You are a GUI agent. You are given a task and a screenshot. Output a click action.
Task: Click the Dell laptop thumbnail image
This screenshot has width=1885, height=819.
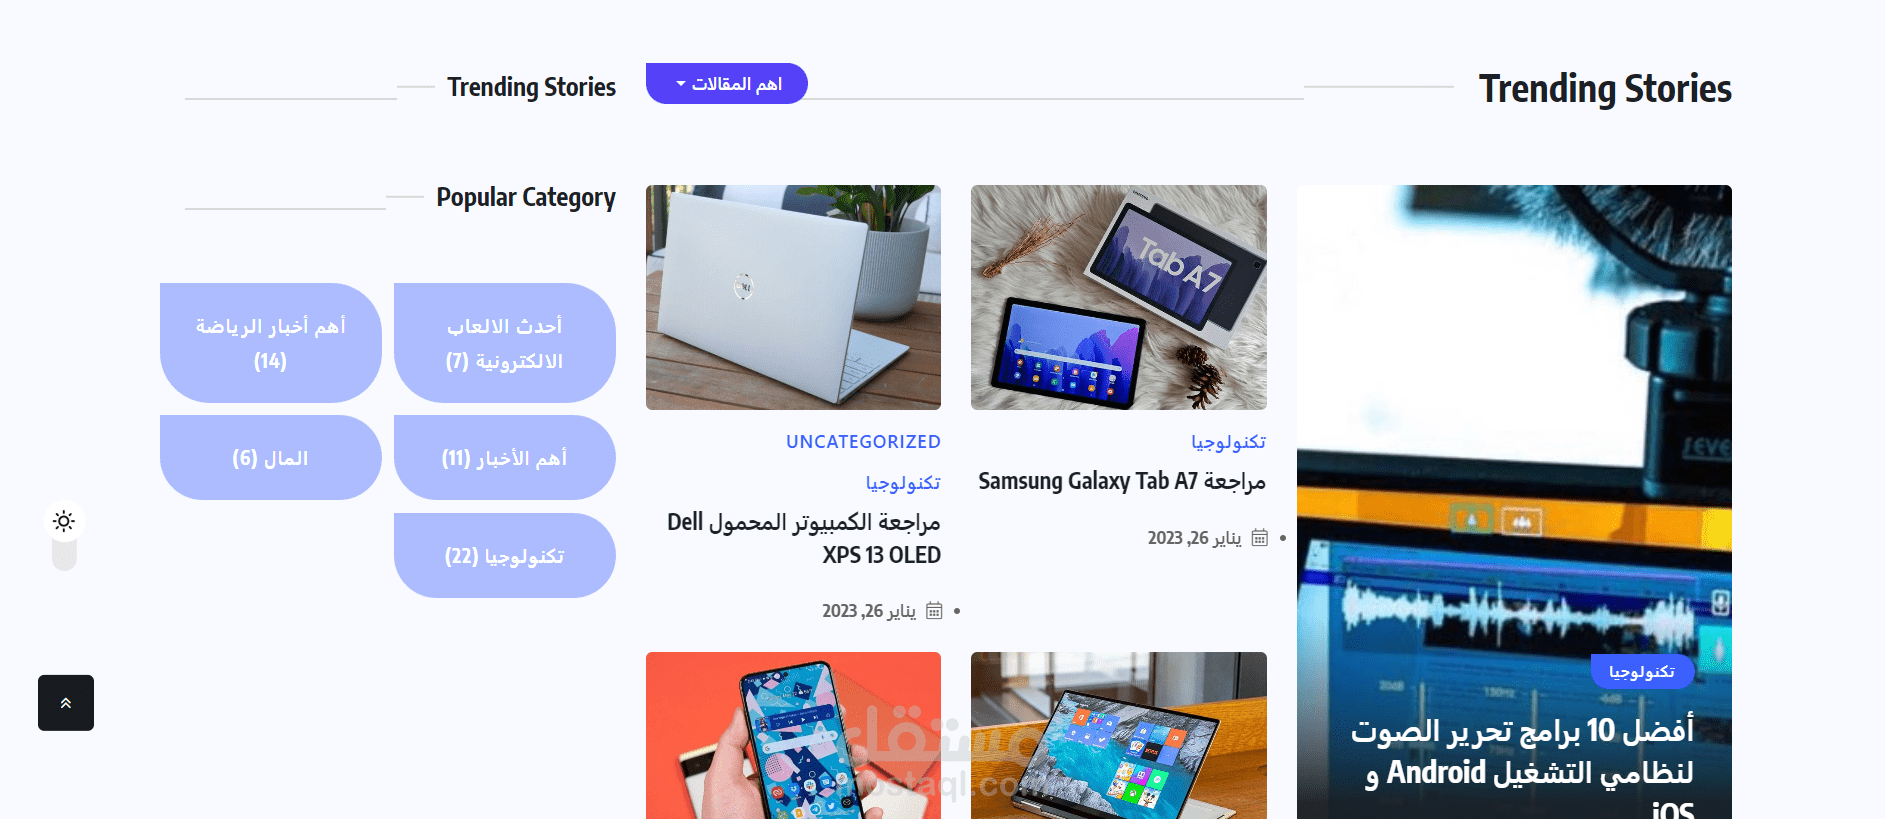click(x=793, y=297)
